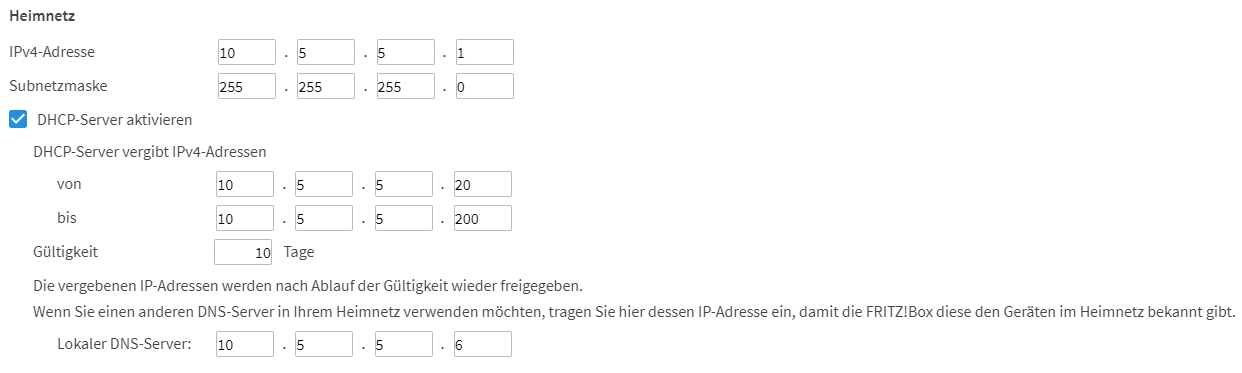Click the Lokaler DNS-Server first octet field
Screen dimensions: 1242x373
pyautogui.click(x=244, y=345)
